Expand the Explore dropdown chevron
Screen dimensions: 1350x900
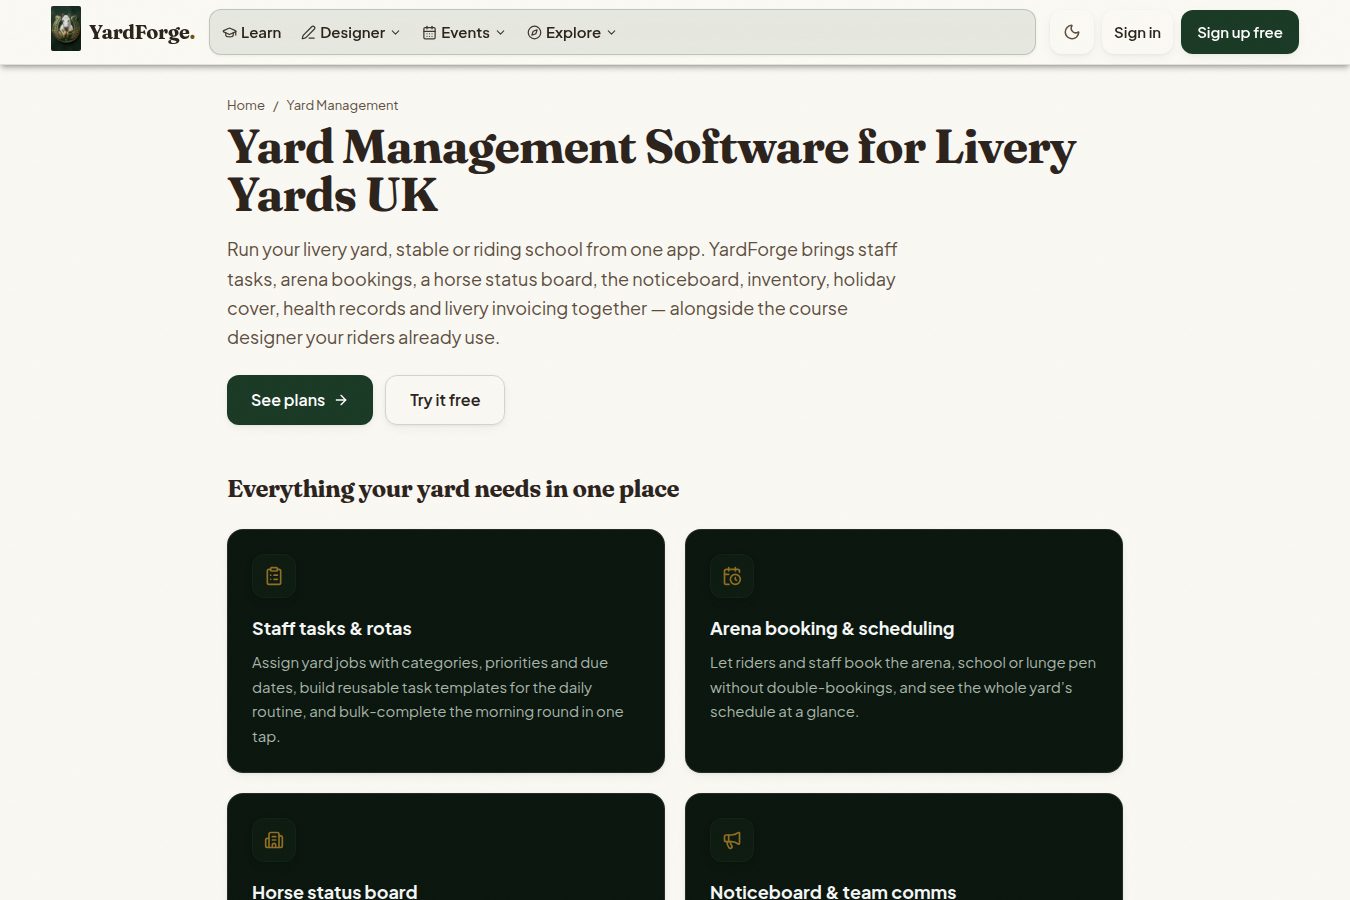pos(612,33)
